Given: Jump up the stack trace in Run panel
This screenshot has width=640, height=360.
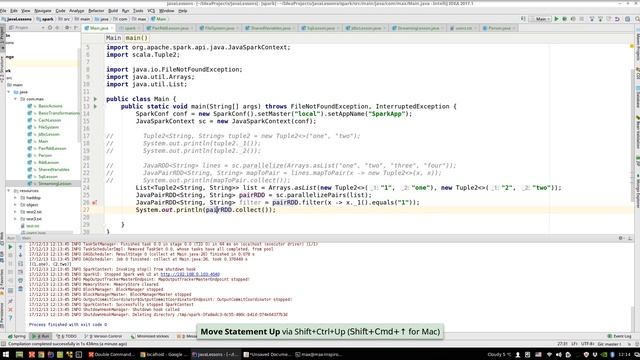Looking at the screenshot, I should 20,247.
